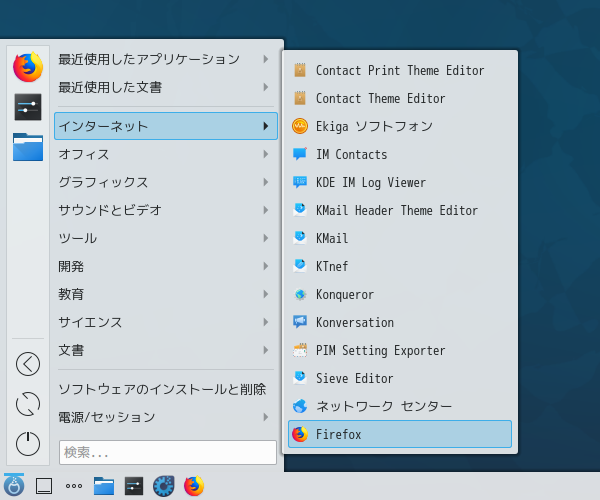This screenshot has height=500, width=600.
Task: Open the オフィス menu category
Action: 166,154
